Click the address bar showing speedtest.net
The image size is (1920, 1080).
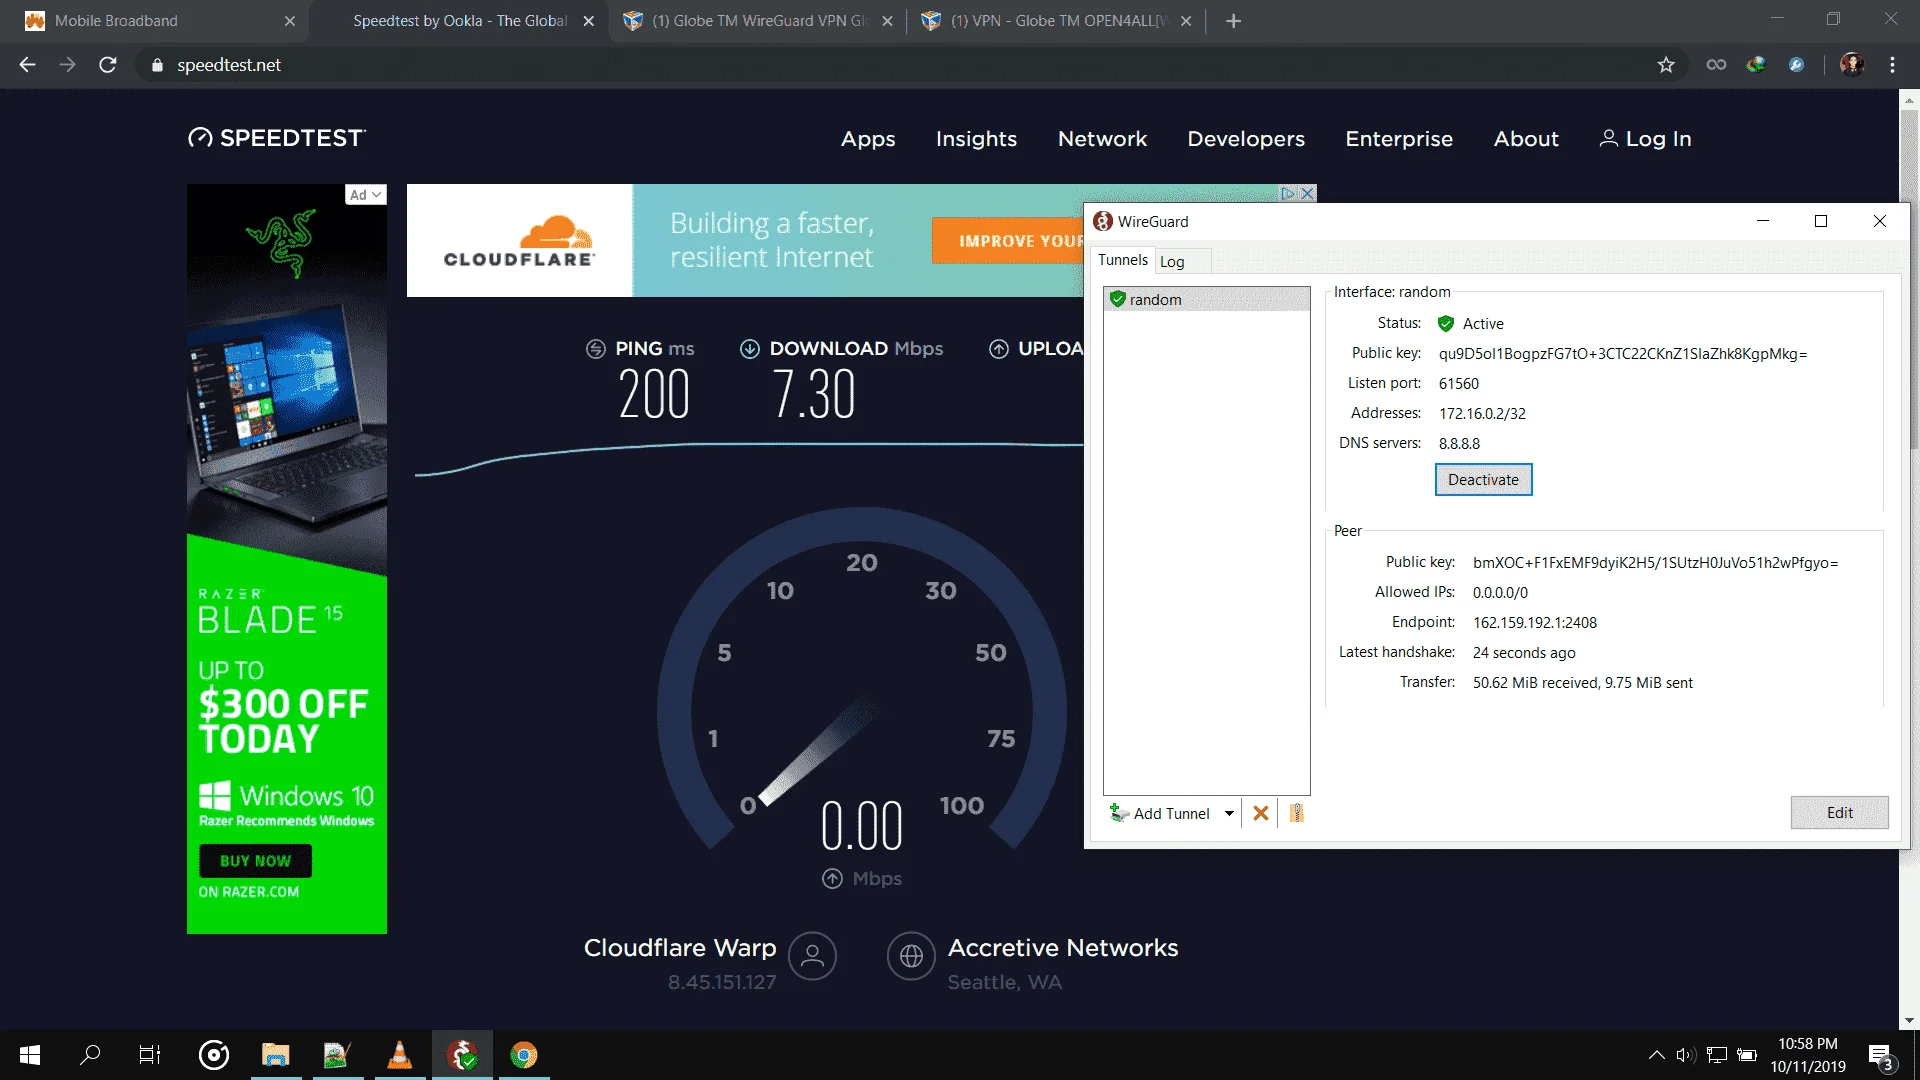click(900, 65)
